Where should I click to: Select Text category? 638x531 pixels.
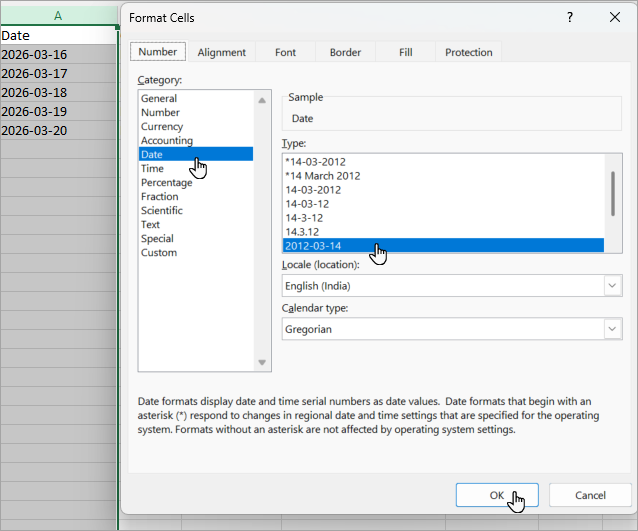[196, 225]
